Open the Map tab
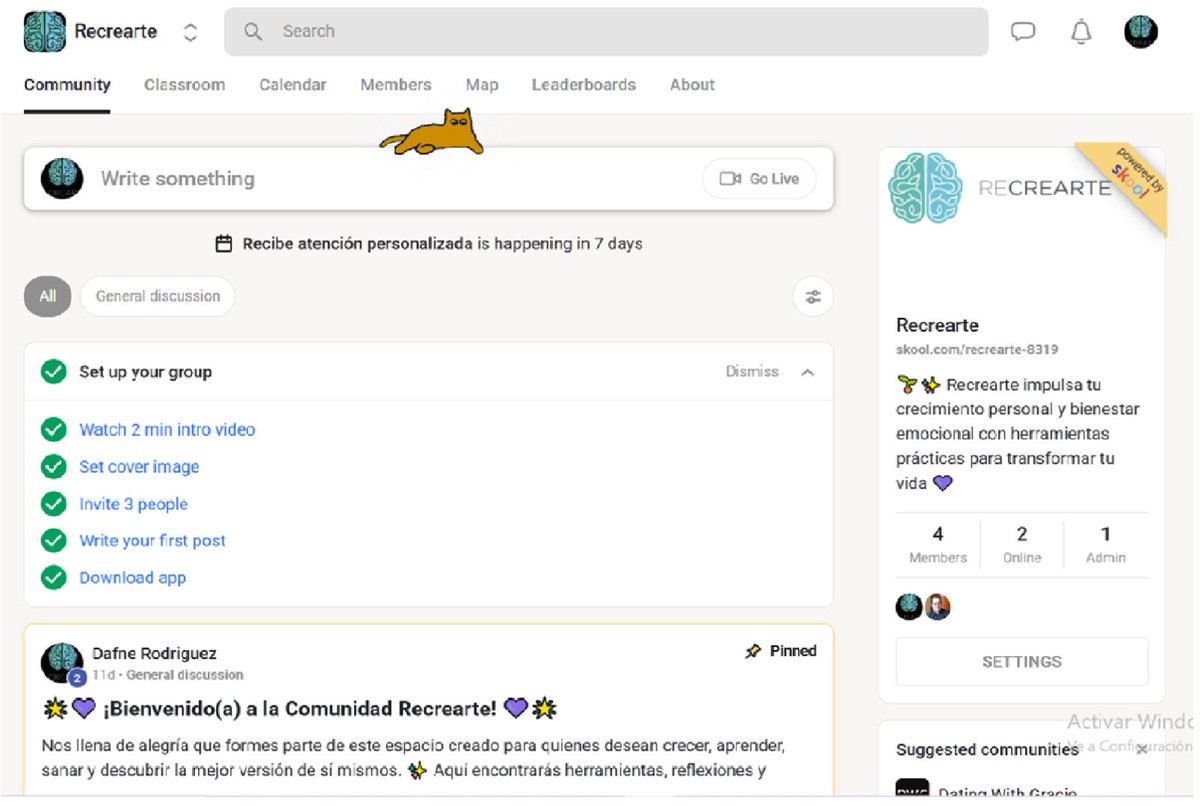Screen dimensions: 1200x806 pyautogui.click(x=482, y=85)
